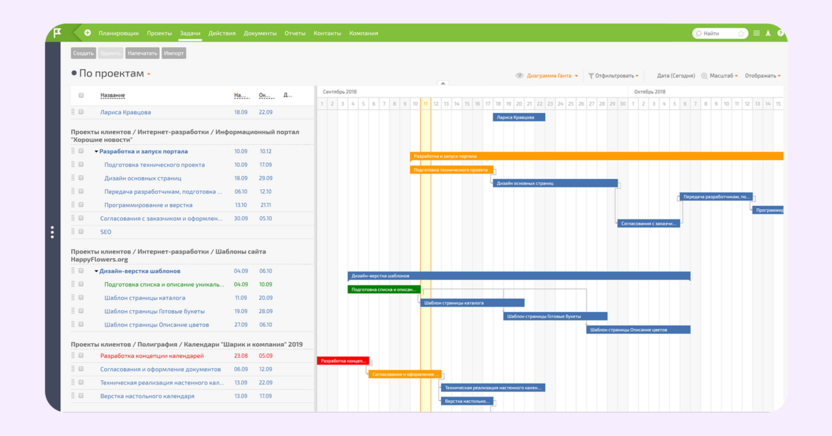Click the red Разработка концепции Gantt bar

coord(343,361)
